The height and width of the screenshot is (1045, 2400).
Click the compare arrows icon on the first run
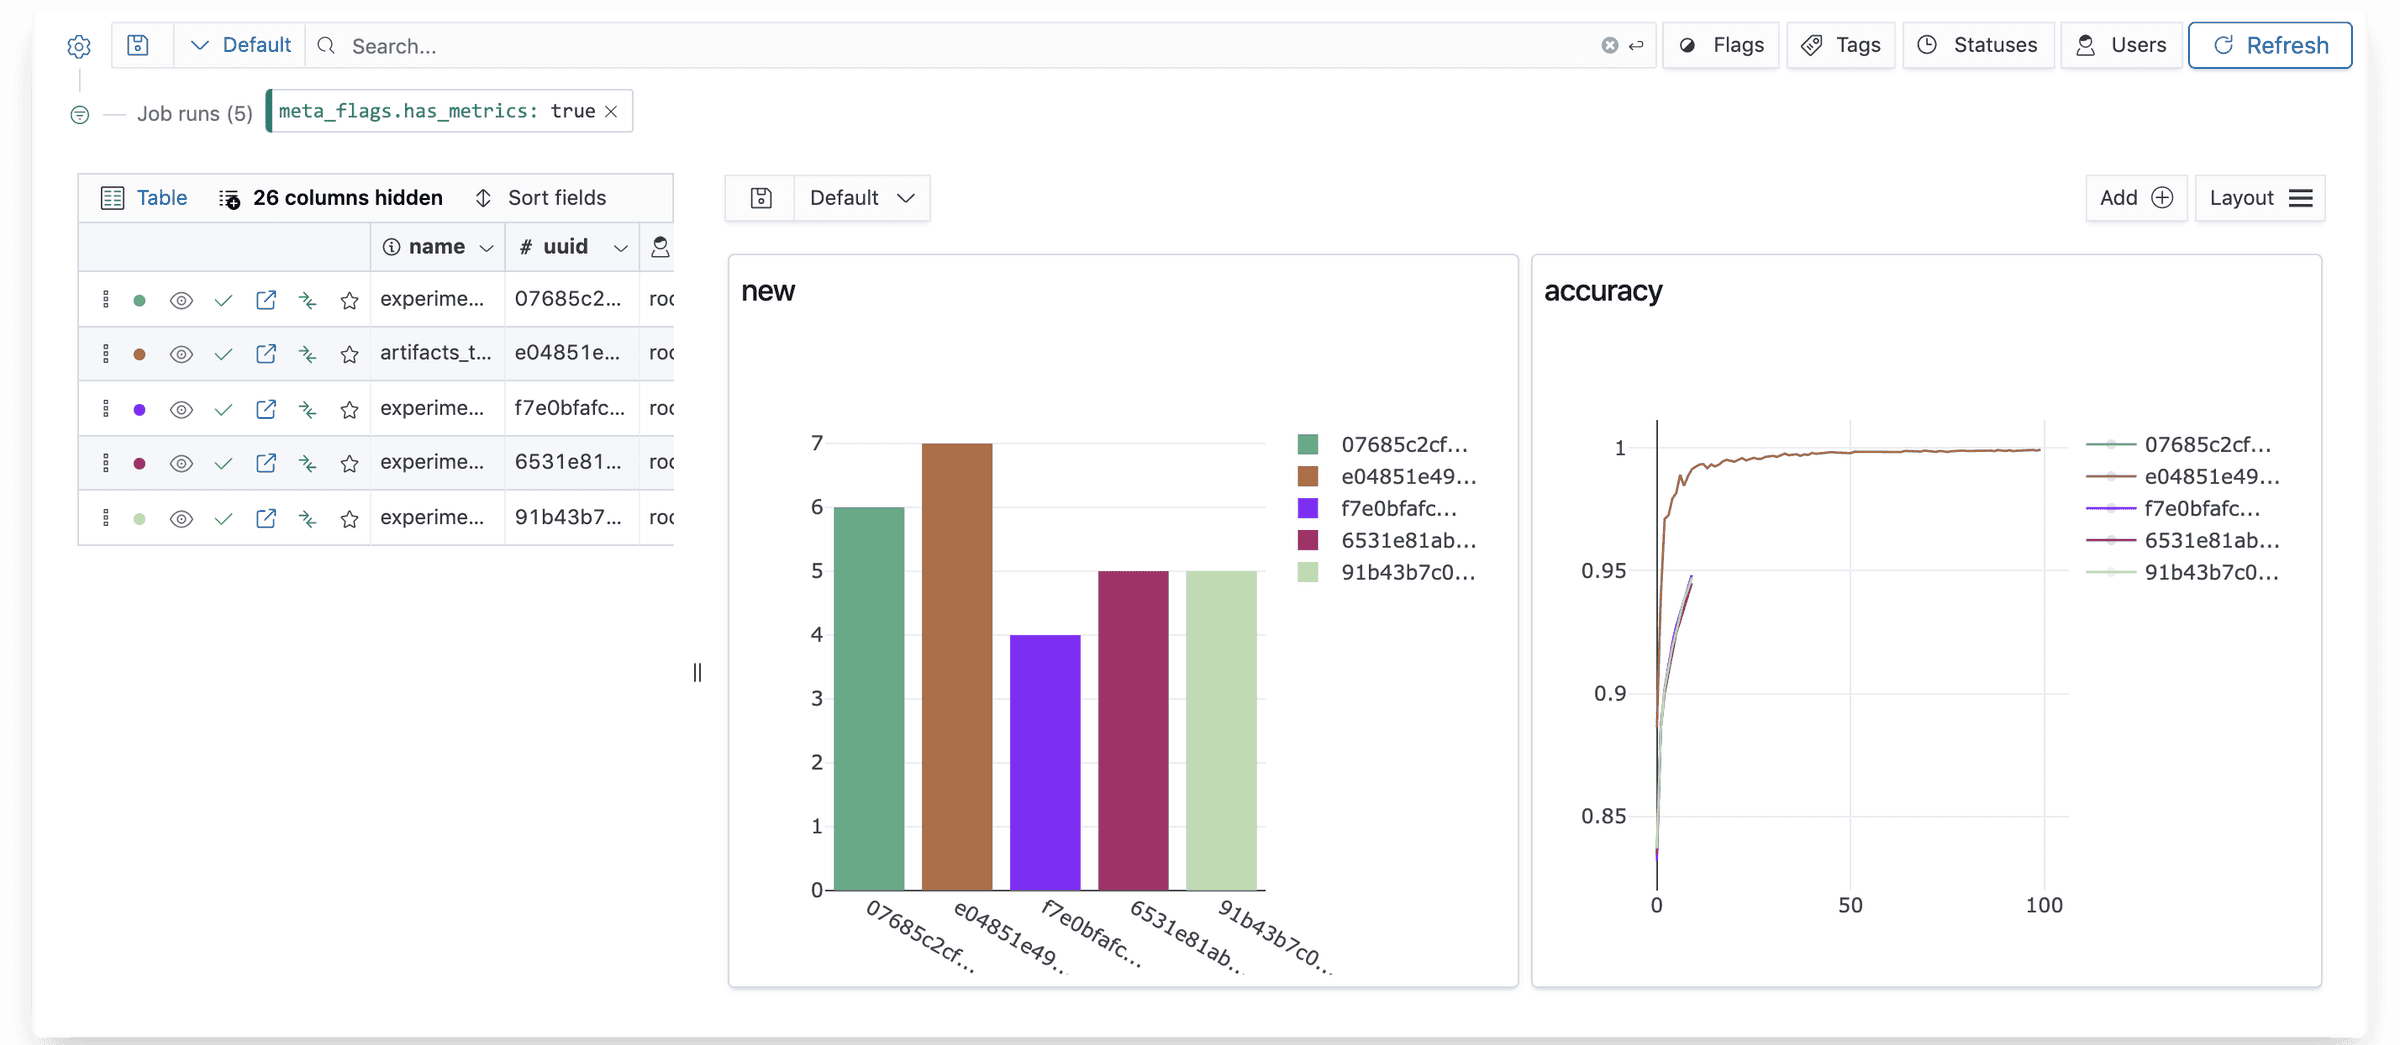click(x=307, y=299)
